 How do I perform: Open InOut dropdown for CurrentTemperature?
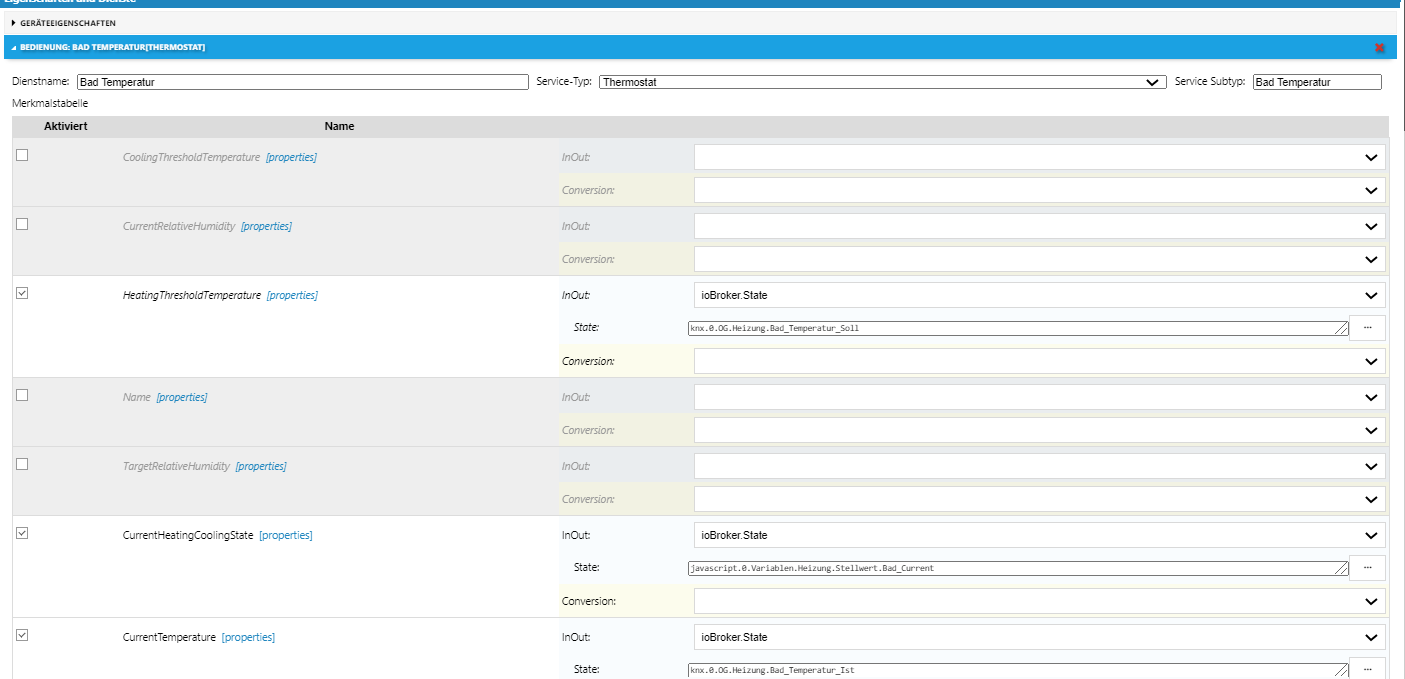click(x=1040, y=637)
